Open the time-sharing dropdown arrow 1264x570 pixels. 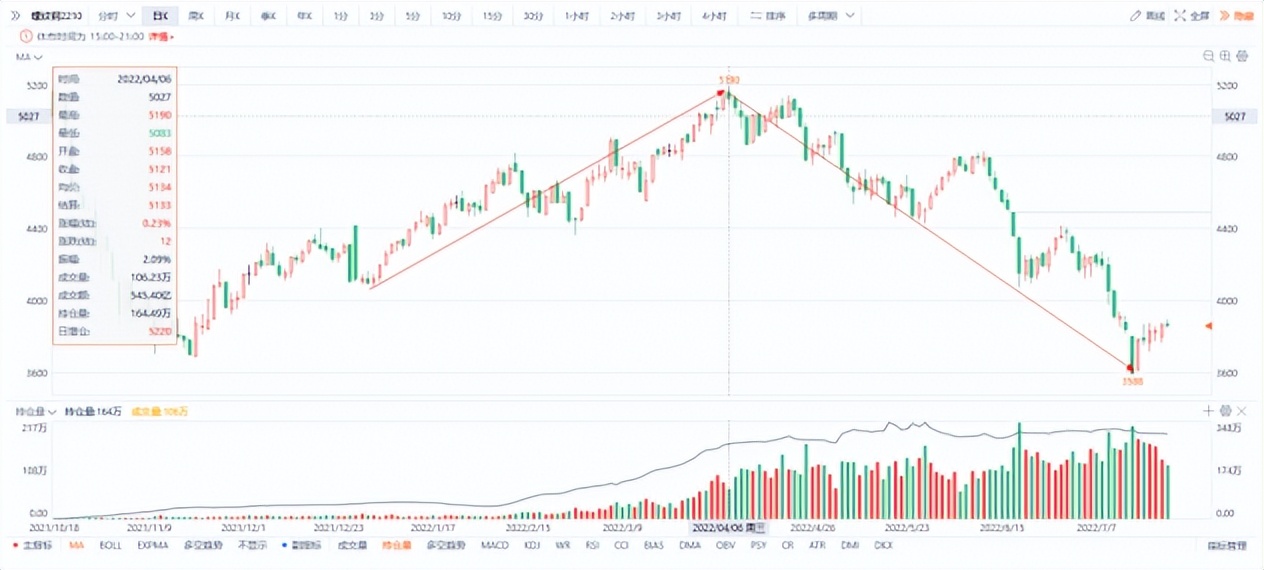click(x=131, y=16)
